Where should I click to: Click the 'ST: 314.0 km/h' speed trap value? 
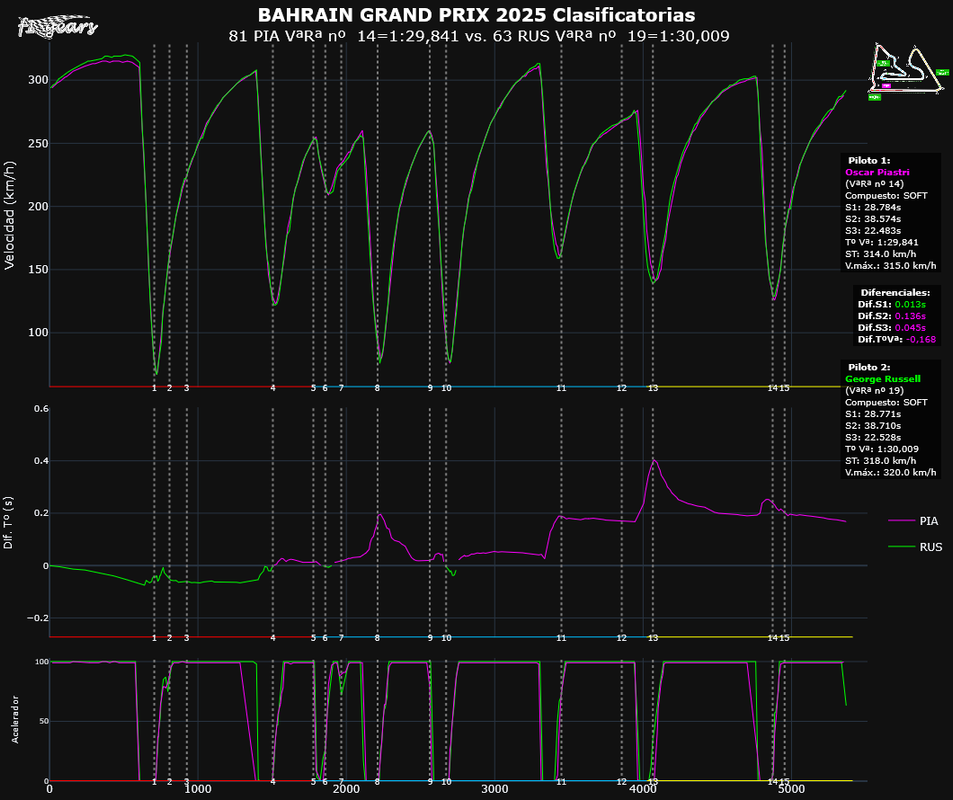point(880,254)
